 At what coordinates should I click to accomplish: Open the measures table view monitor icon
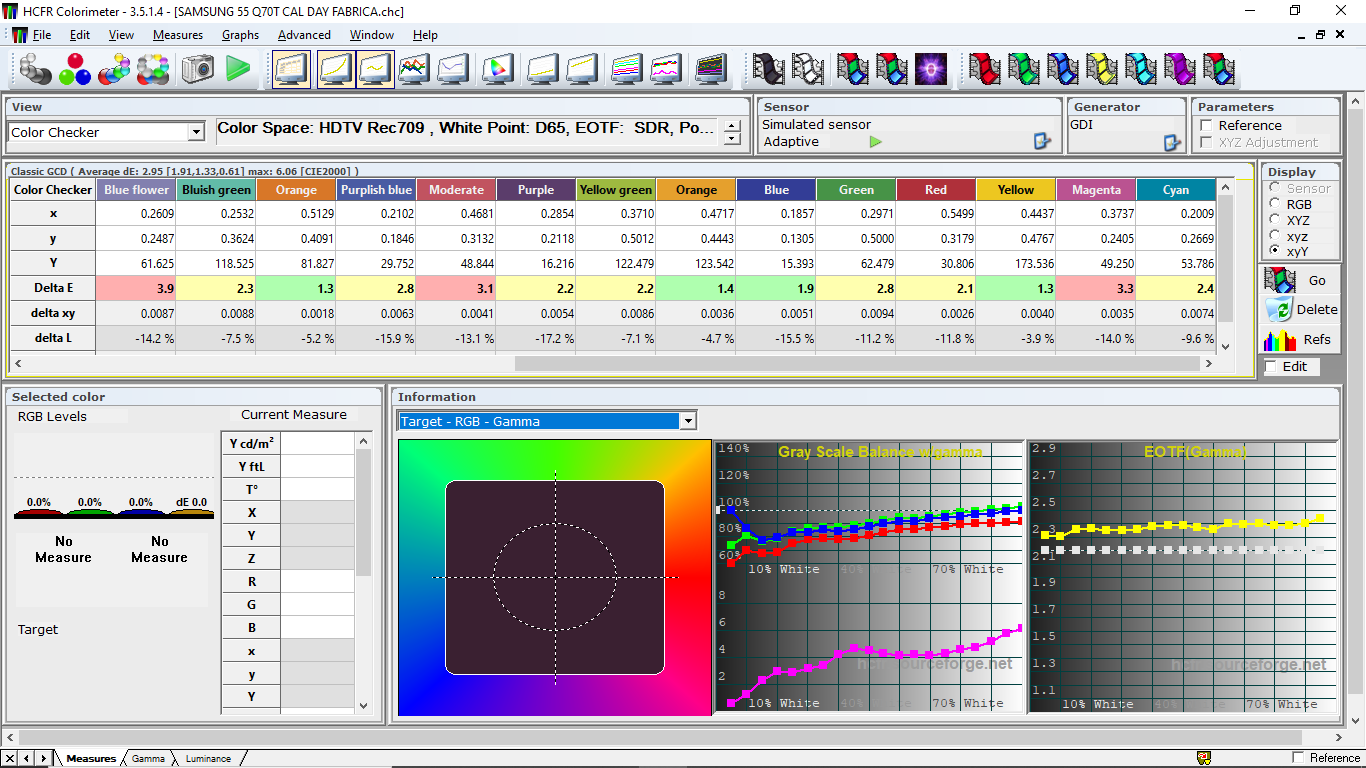291,69
